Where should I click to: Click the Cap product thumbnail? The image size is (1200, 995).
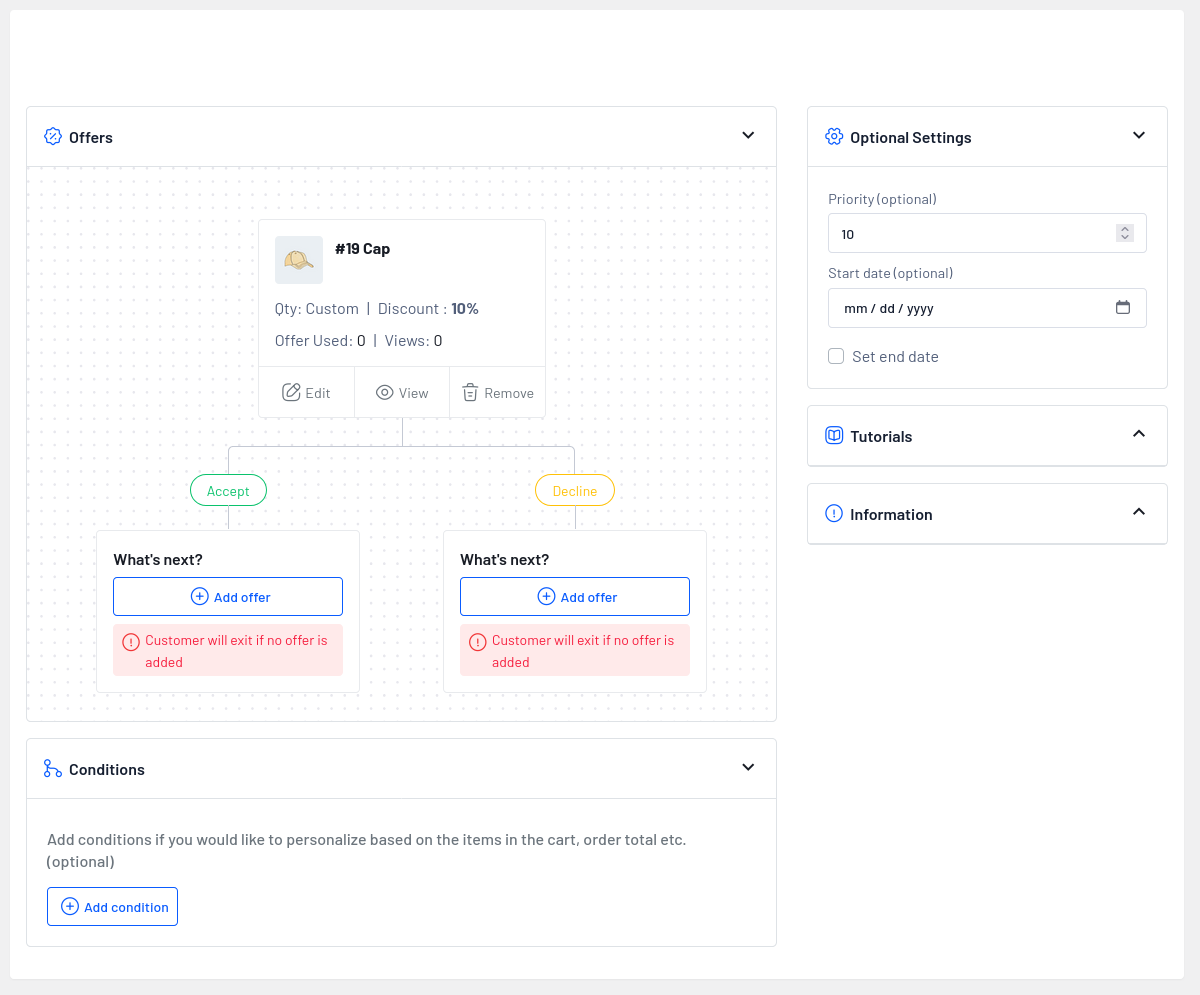tap(299, 260)
